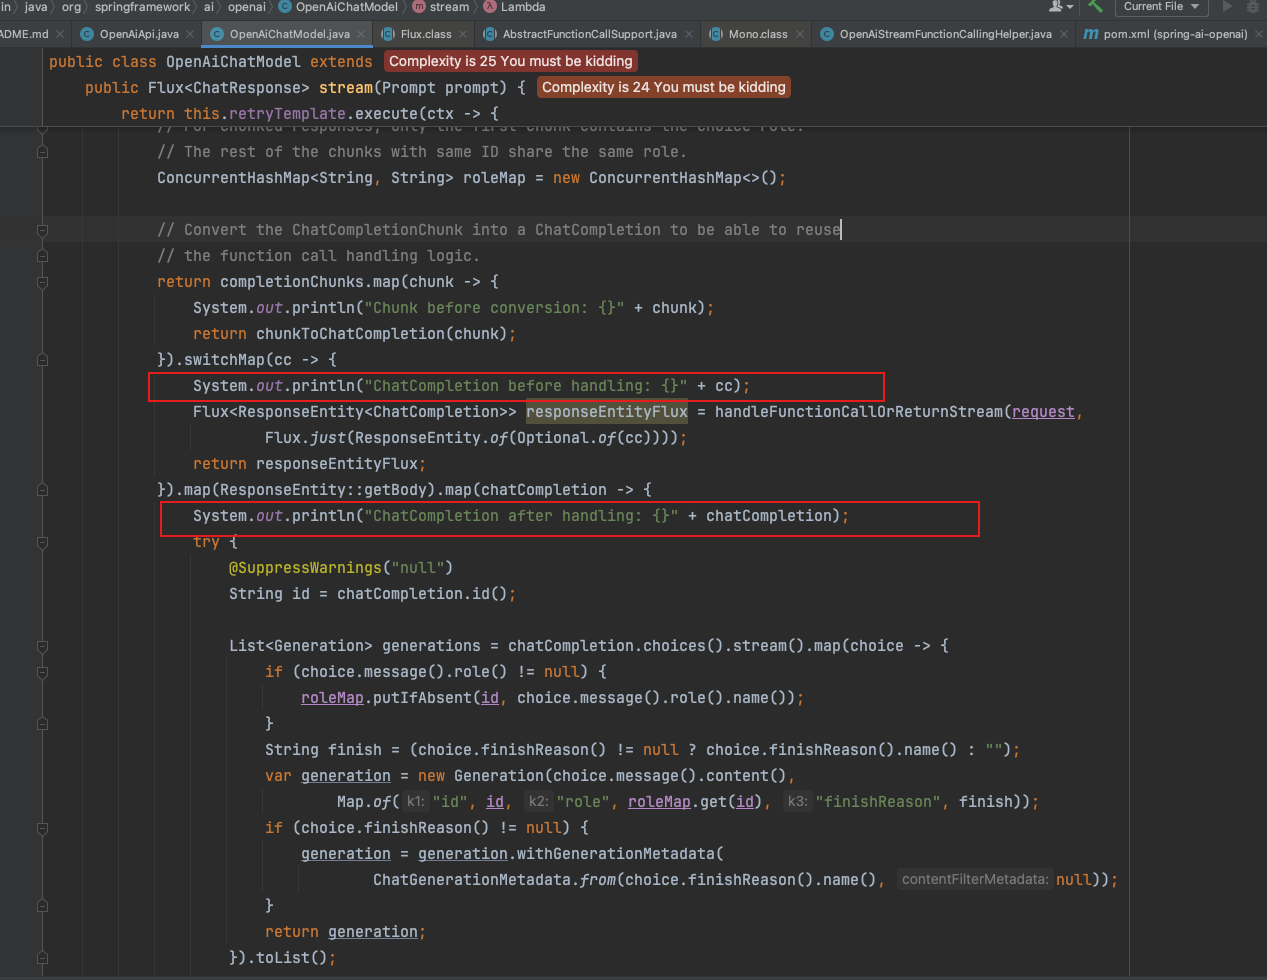Collapse fold at 'Convert the ChatCompletionChunk' comment
1267x980 pixels.
[x=42, y=230]
